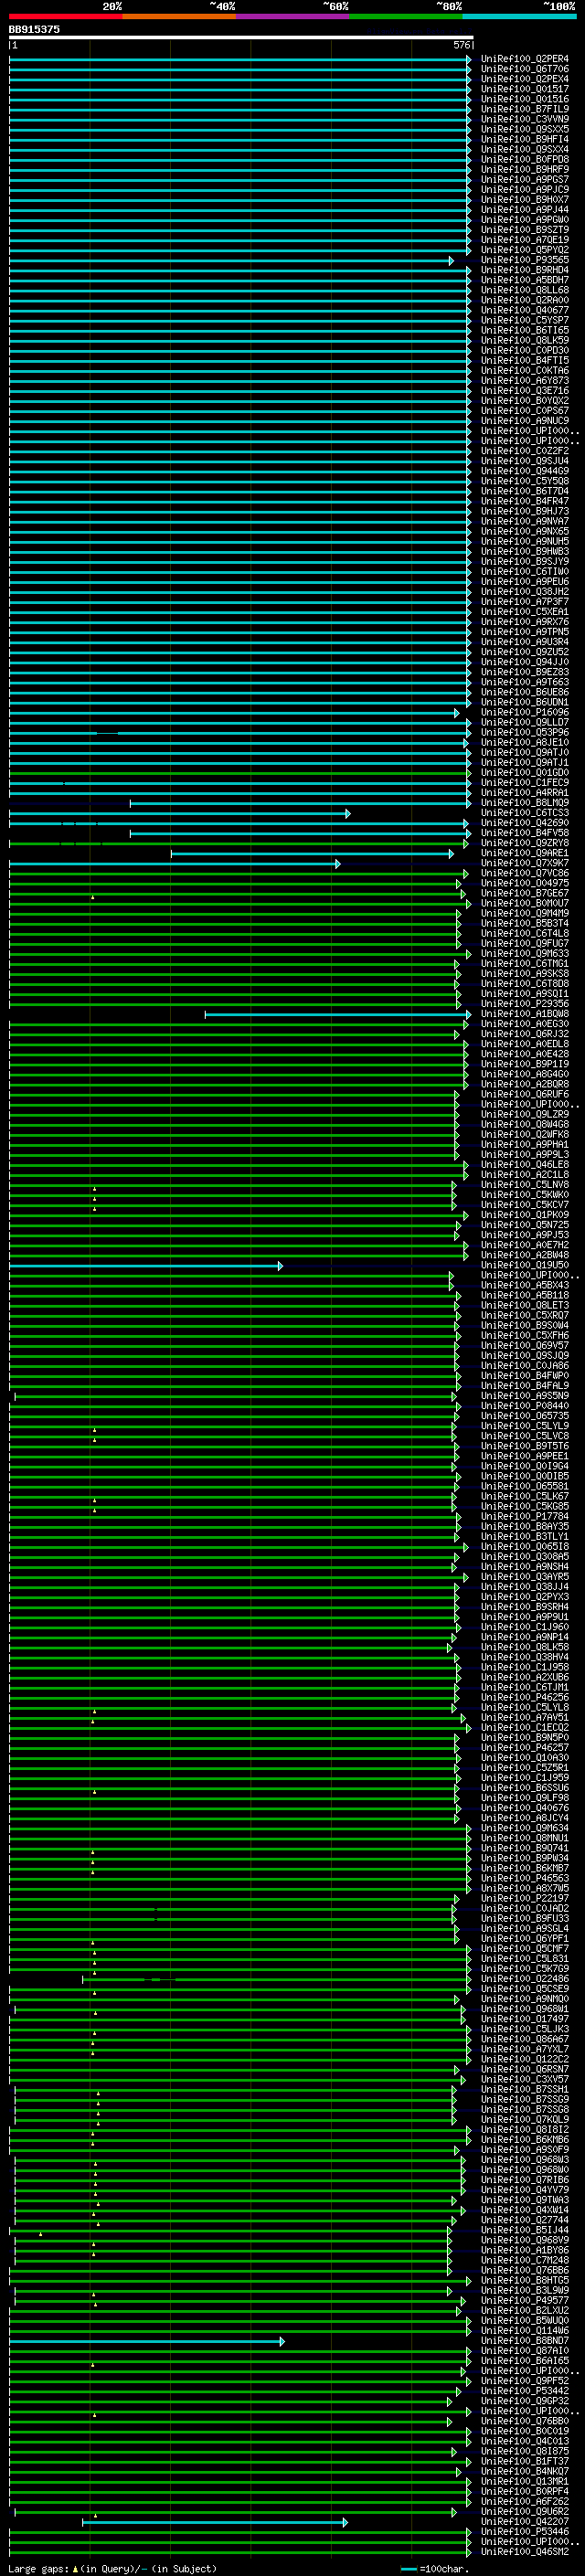Click the UniRef100_Q40677 label

click(x=525, y=310)
